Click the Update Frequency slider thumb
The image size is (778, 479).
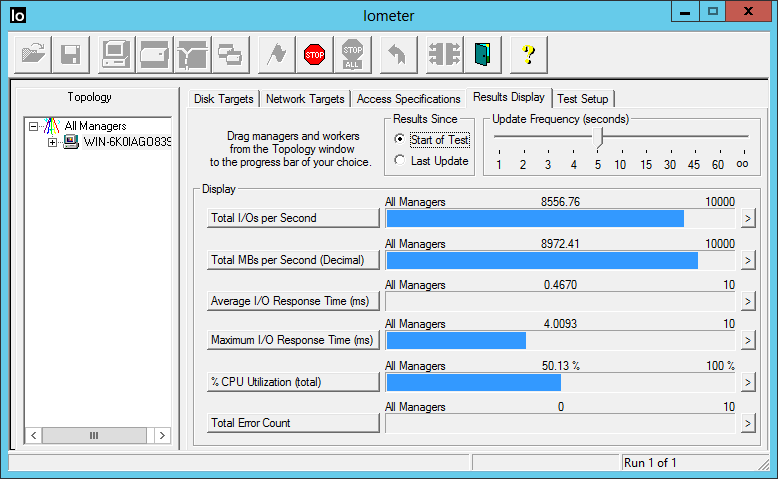click(598, 137)
